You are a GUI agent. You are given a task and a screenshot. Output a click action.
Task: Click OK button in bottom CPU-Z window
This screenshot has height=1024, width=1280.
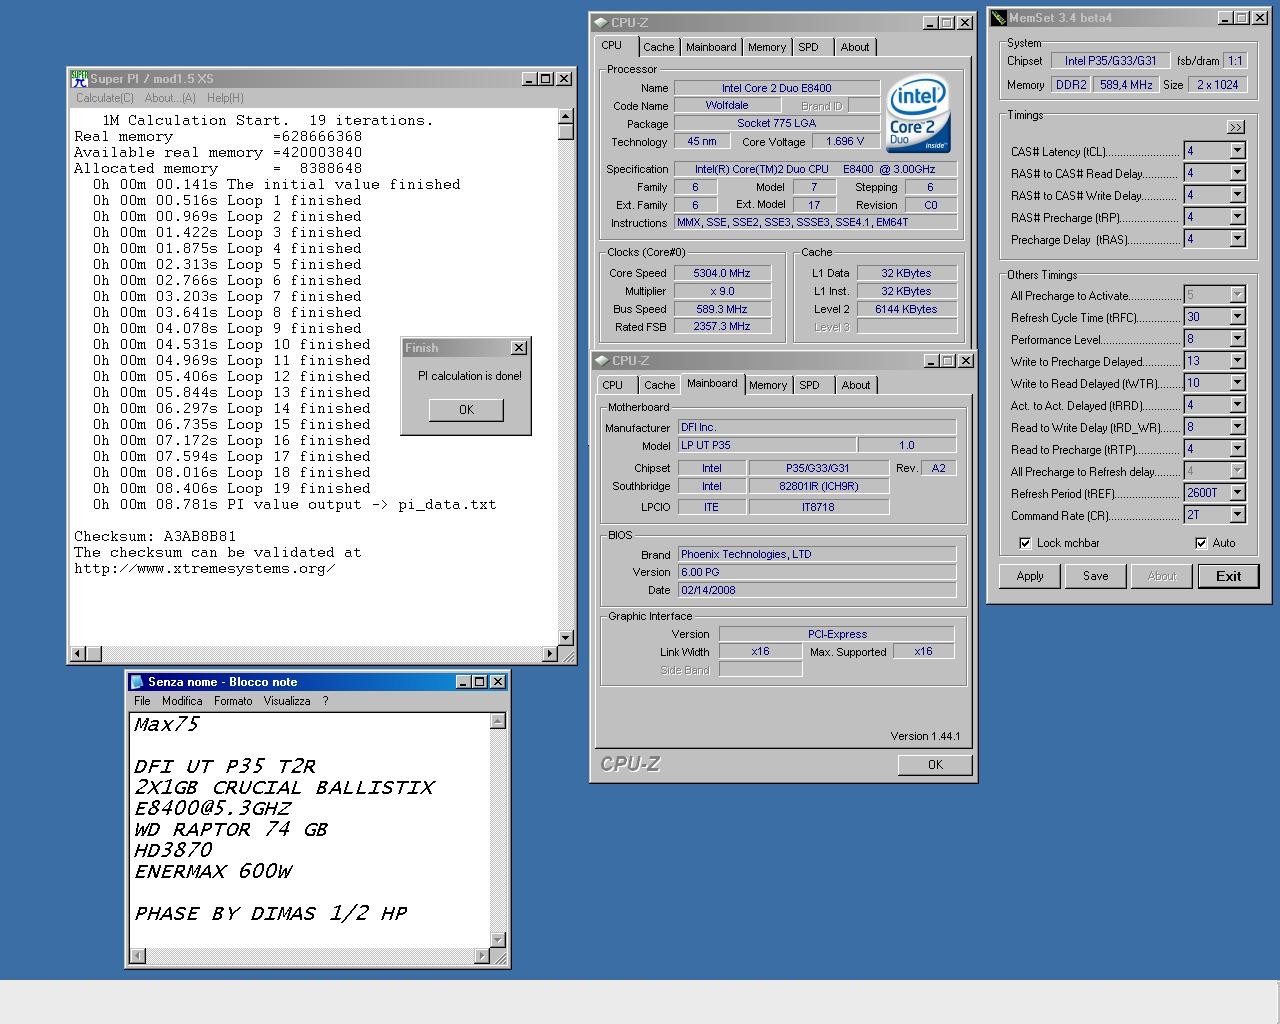pyautogui.click(x=935, y=765)
